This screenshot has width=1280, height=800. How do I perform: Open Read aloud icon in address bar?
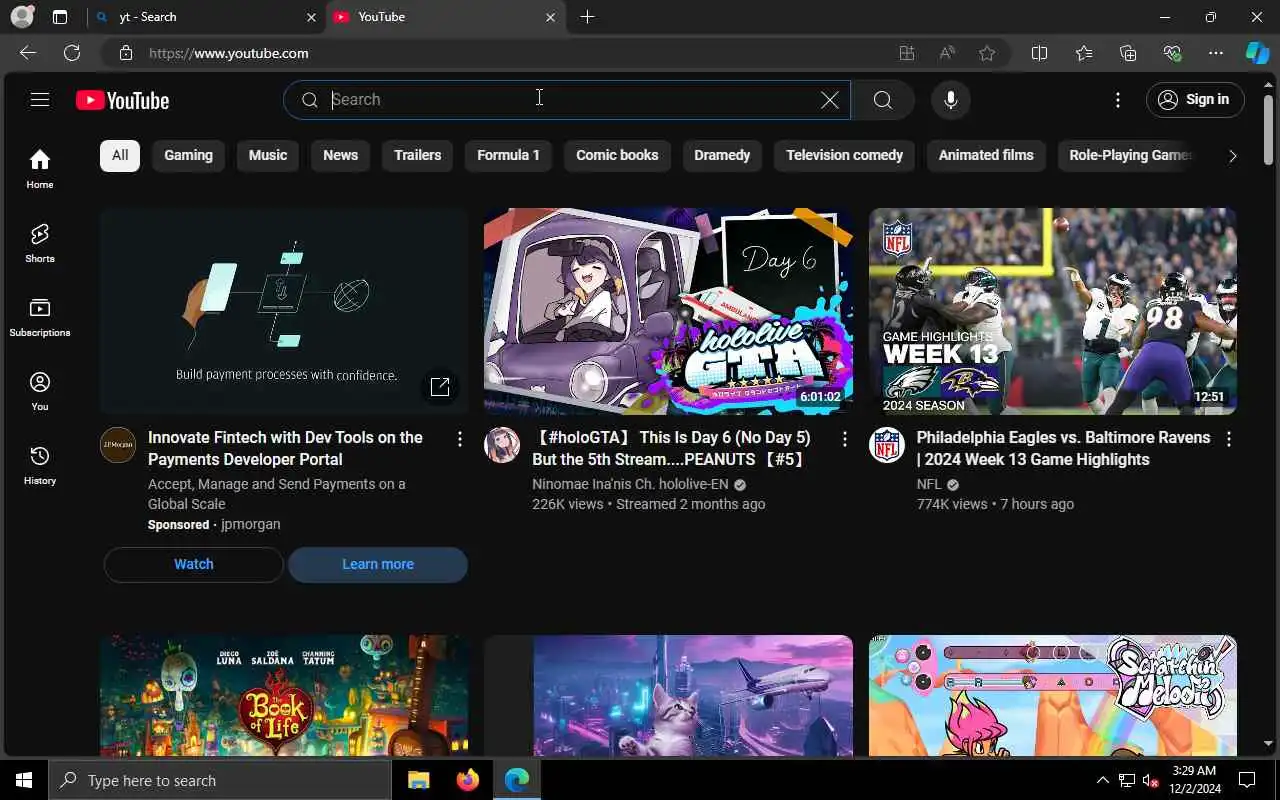click(947, 53)
